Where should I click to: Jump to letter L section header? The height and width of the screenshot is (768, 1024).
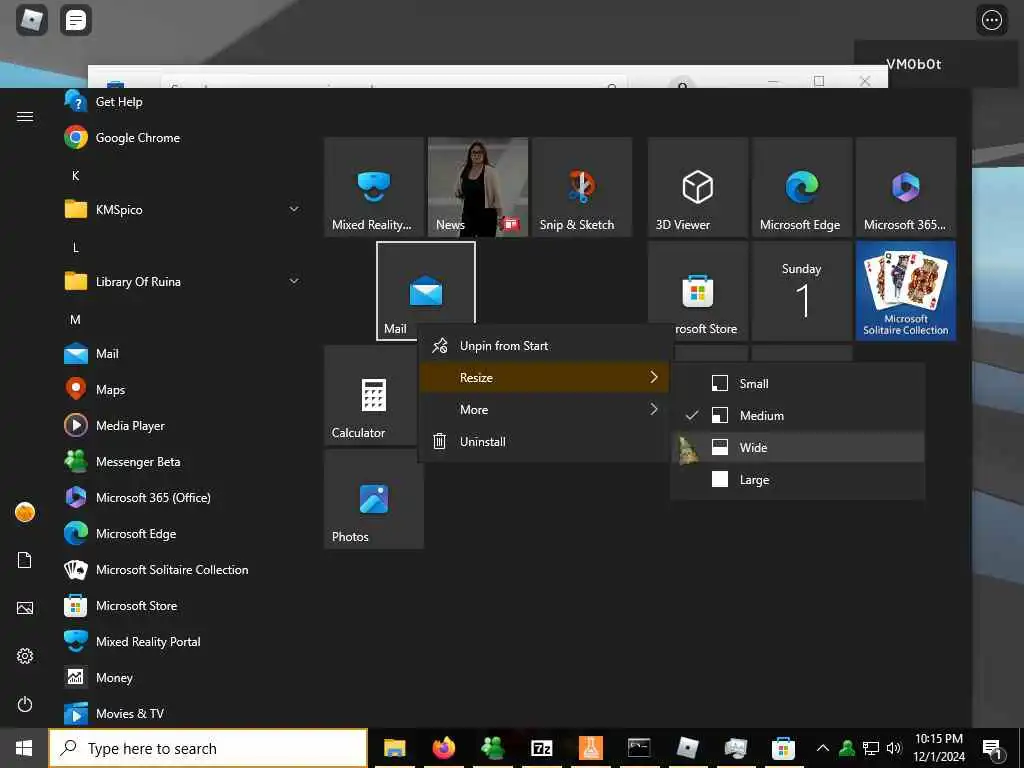[x=76, y=248]
